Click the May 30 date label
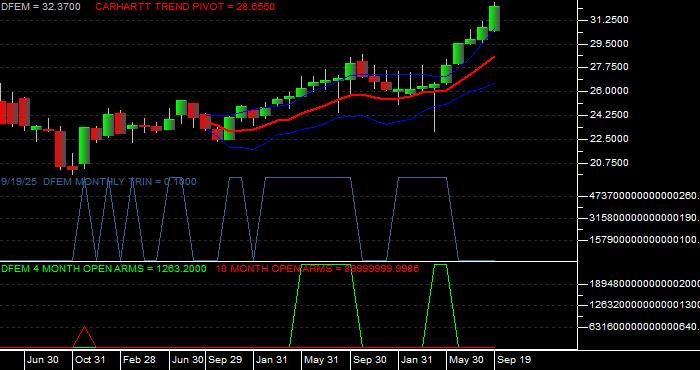The width and height of the screenshot is (700, 370). (x=466, y=360)
